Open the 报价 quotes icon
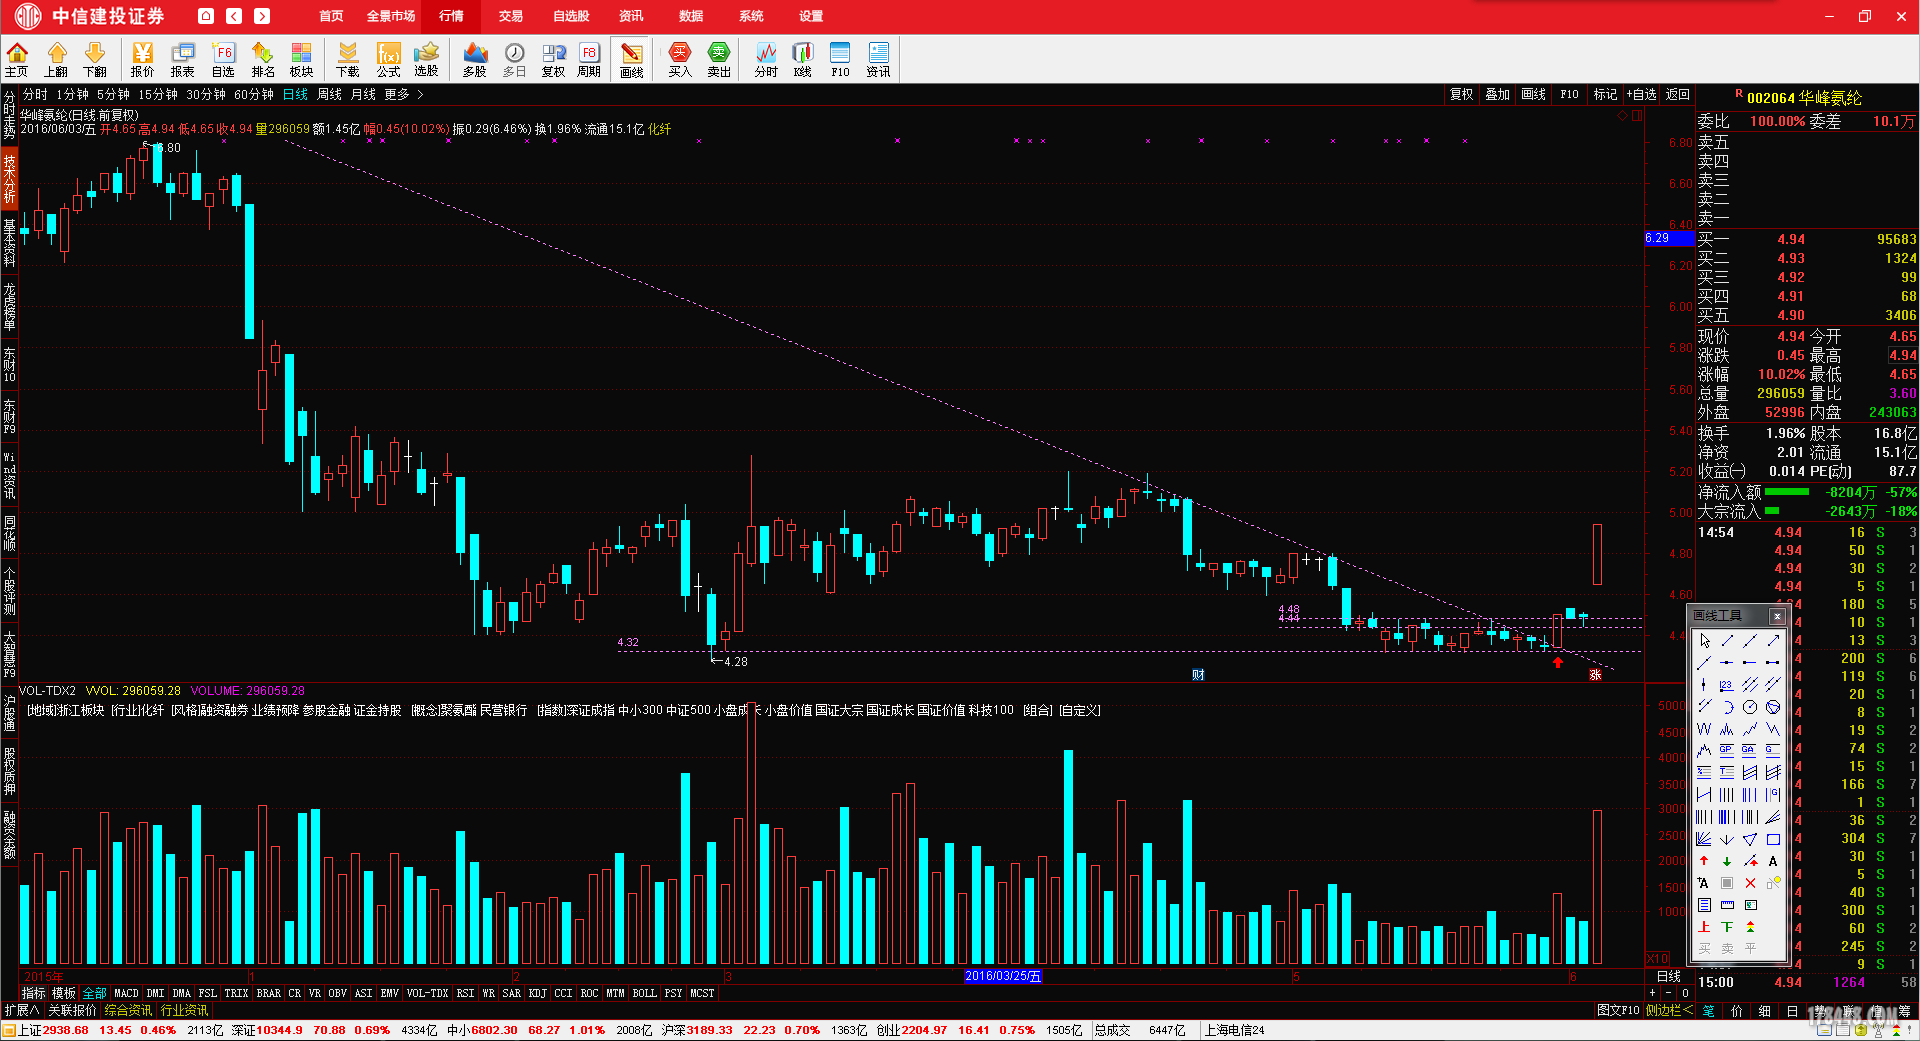This screenshot has height=1041, width=1920. click(x=142, y=60)
